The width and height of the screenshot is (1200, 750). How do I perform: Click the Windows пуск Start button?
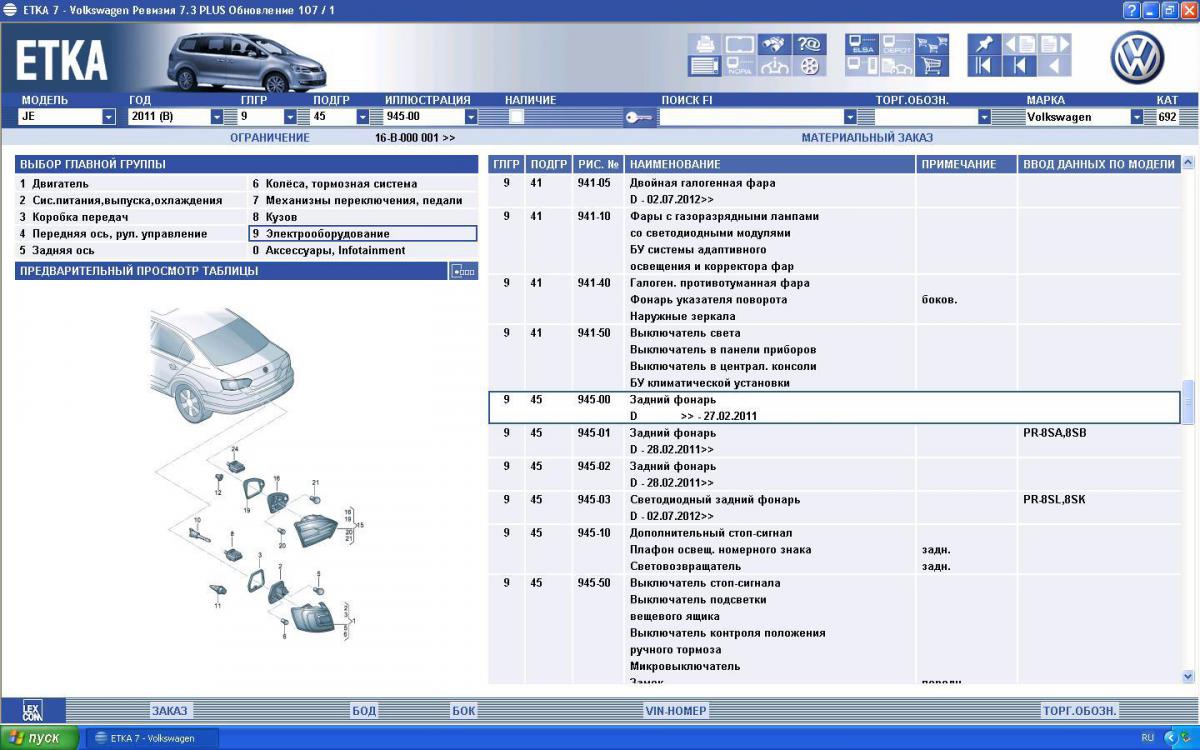(39, 738)
